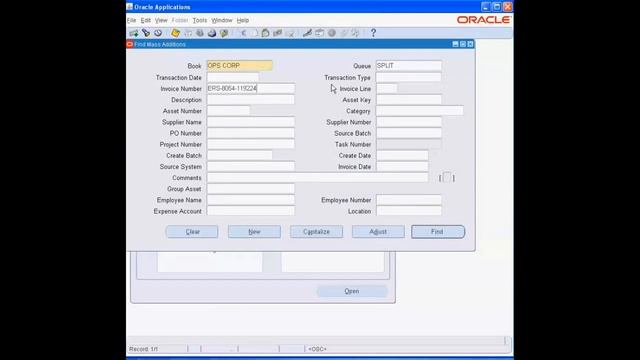
Task: Click the Delete Record toolbar icon
Action: [x=290, y=33]
